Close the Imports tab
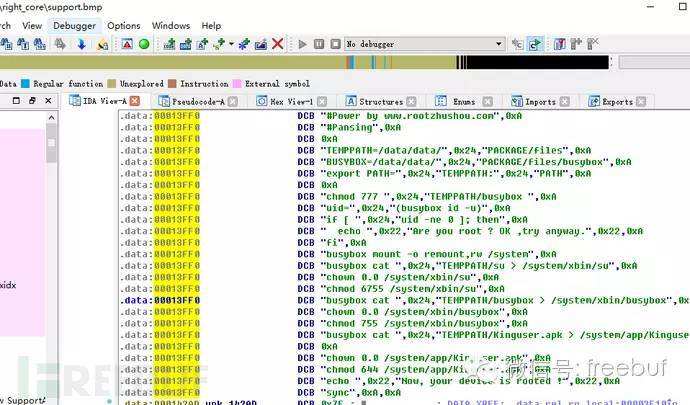The image size is (690, 405). 565,102
